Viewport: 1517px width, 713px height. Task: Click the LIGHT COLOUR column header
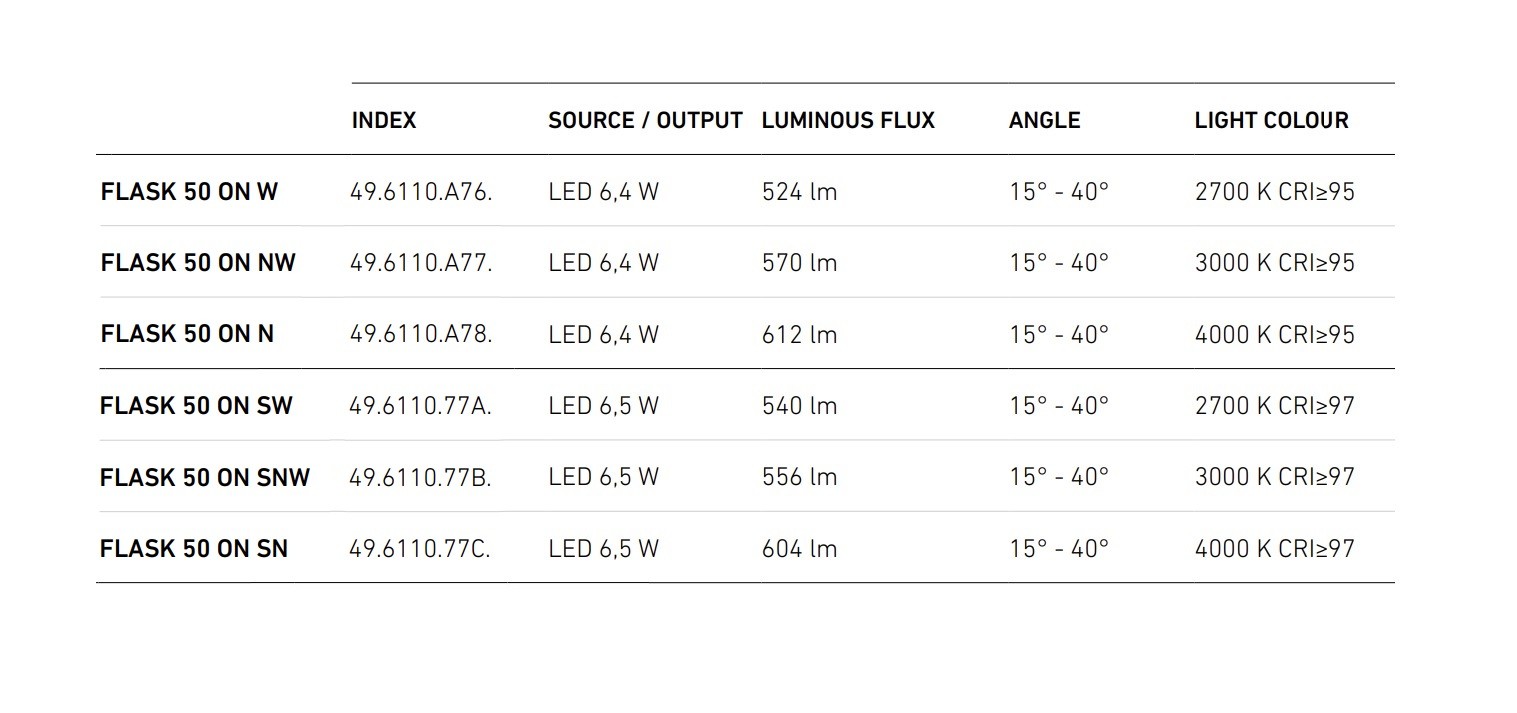tap(1271, 121)
